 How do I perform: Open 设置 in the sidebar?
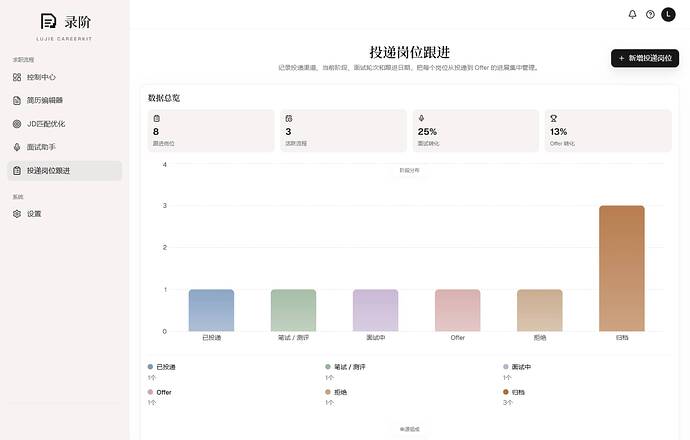(x=64, y=214)
